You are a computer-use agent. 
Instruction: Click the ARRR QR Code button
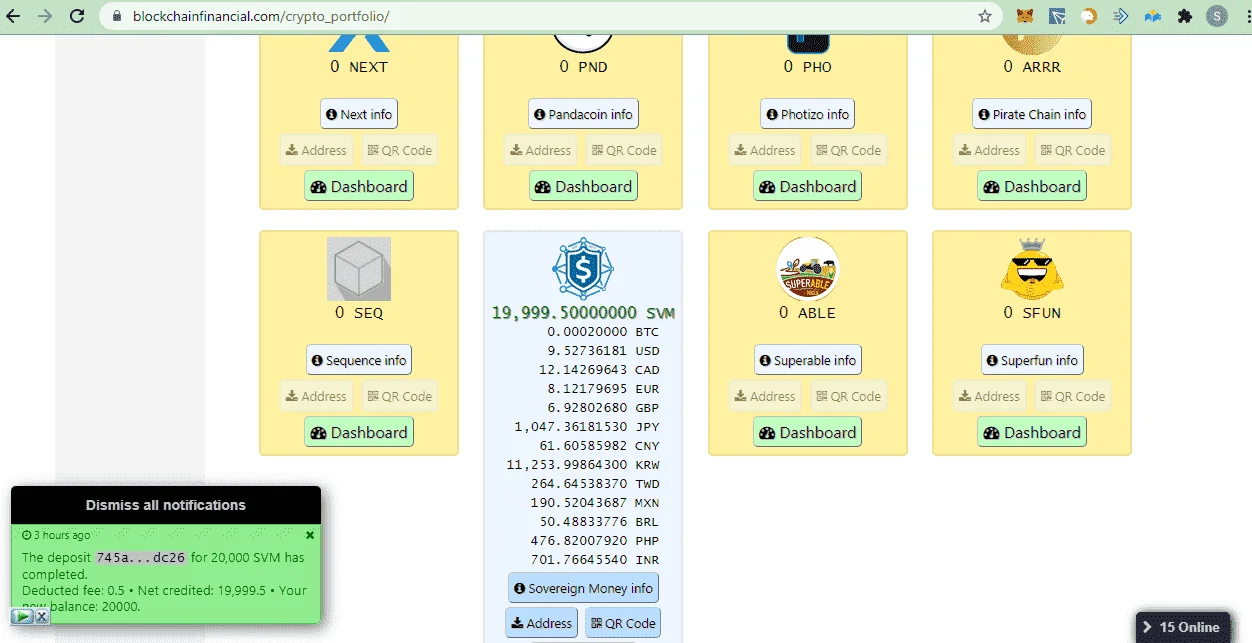coord(1072,150)
